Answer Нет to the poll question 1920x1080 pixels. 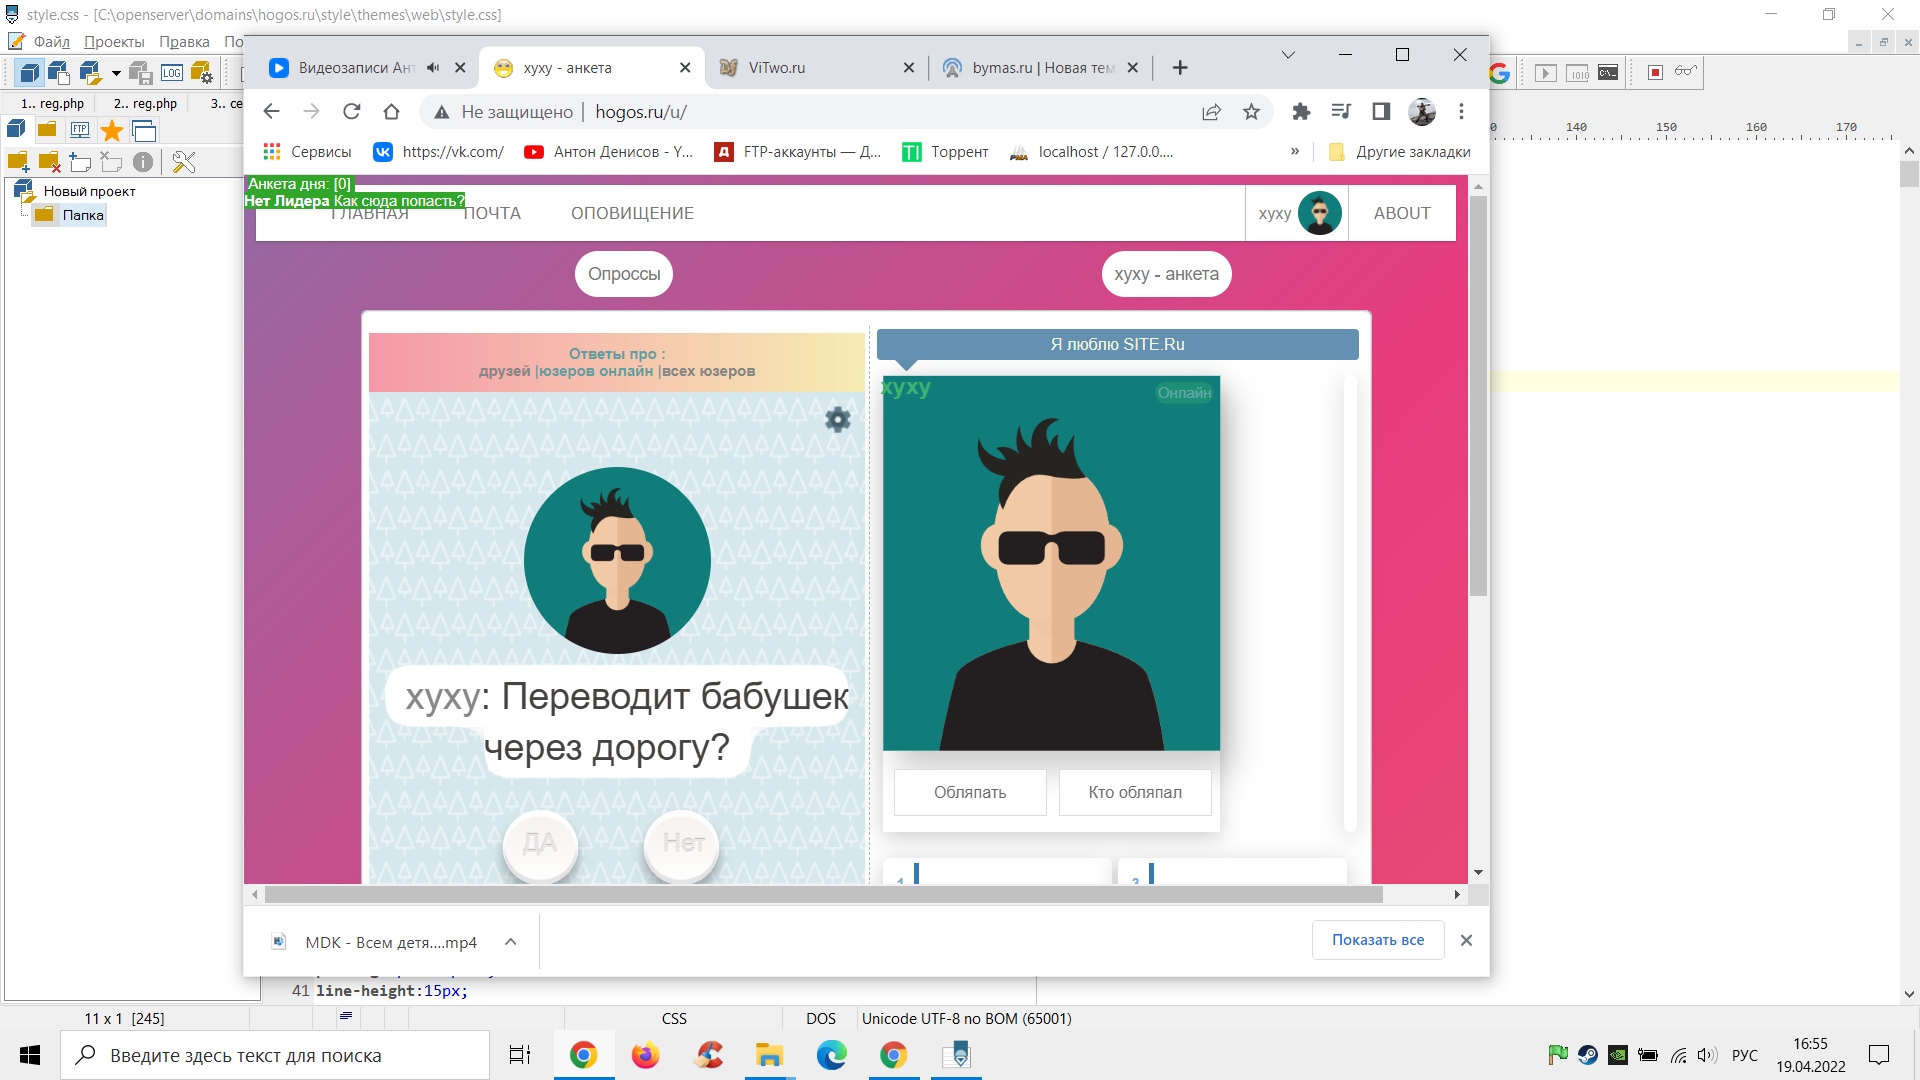tap(683, 844)
